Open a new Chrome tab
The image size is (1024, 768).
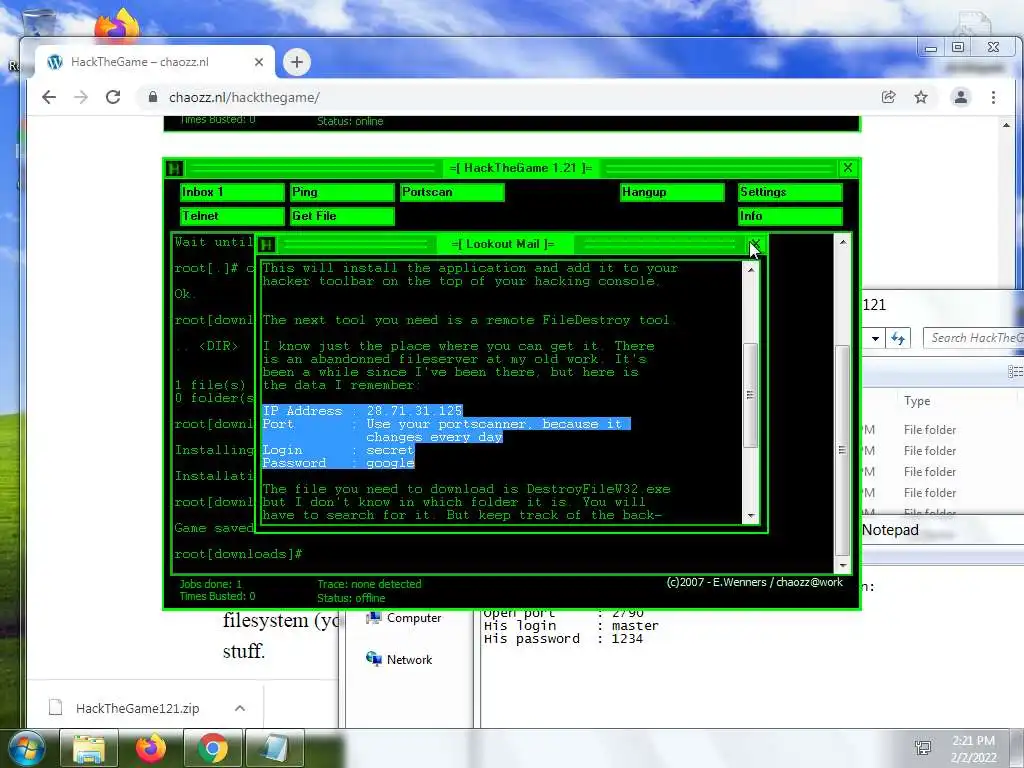click(297, 62)
